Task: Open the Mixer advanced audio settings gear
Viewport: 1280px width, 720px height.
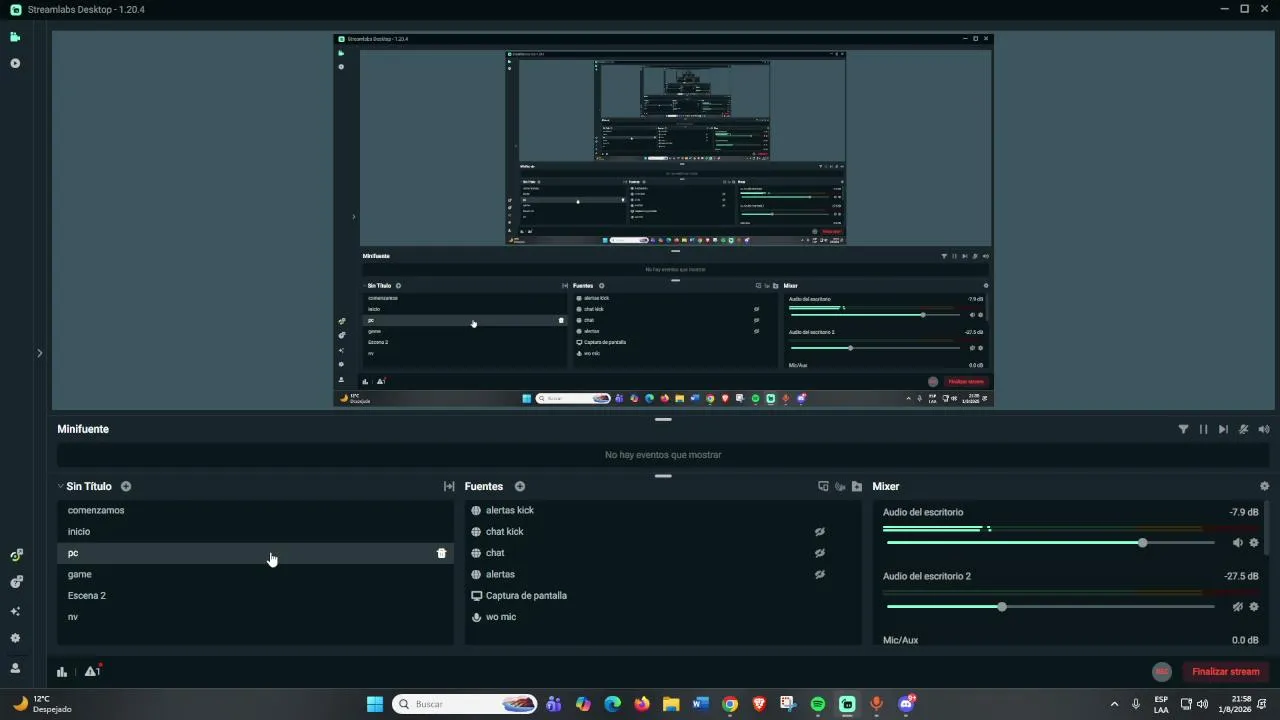Action: pyautogui.click(x=1264, y=487)
